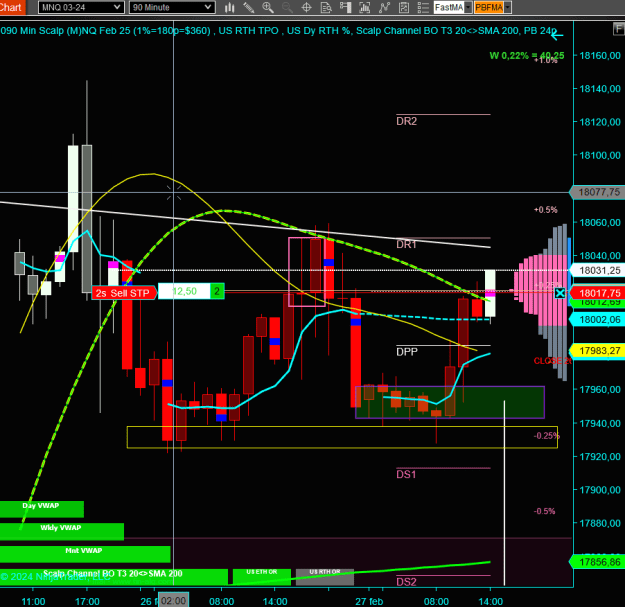Open the Strategies dialog
The image size is (625, 607).
[403, 7]
